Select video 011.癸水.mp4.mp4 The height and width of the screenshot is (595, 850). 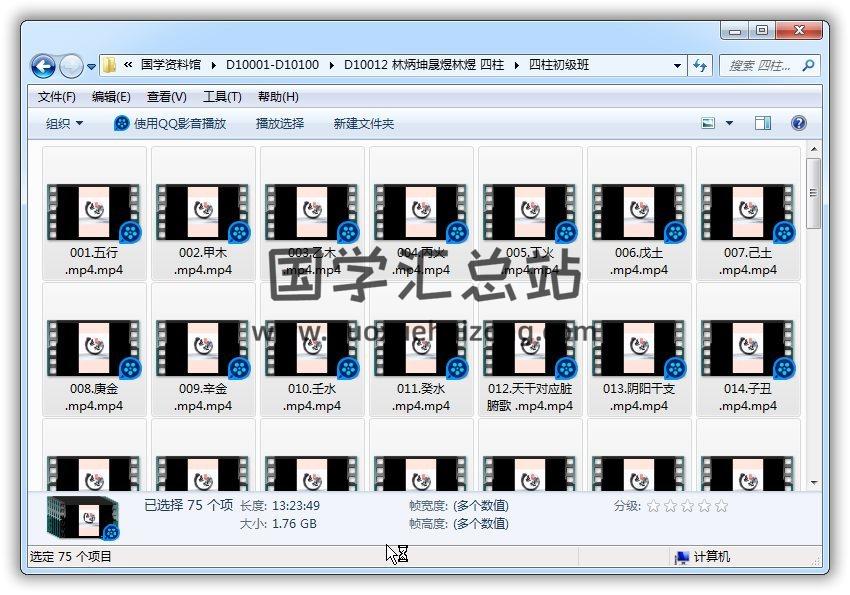(x=421, y=350)
